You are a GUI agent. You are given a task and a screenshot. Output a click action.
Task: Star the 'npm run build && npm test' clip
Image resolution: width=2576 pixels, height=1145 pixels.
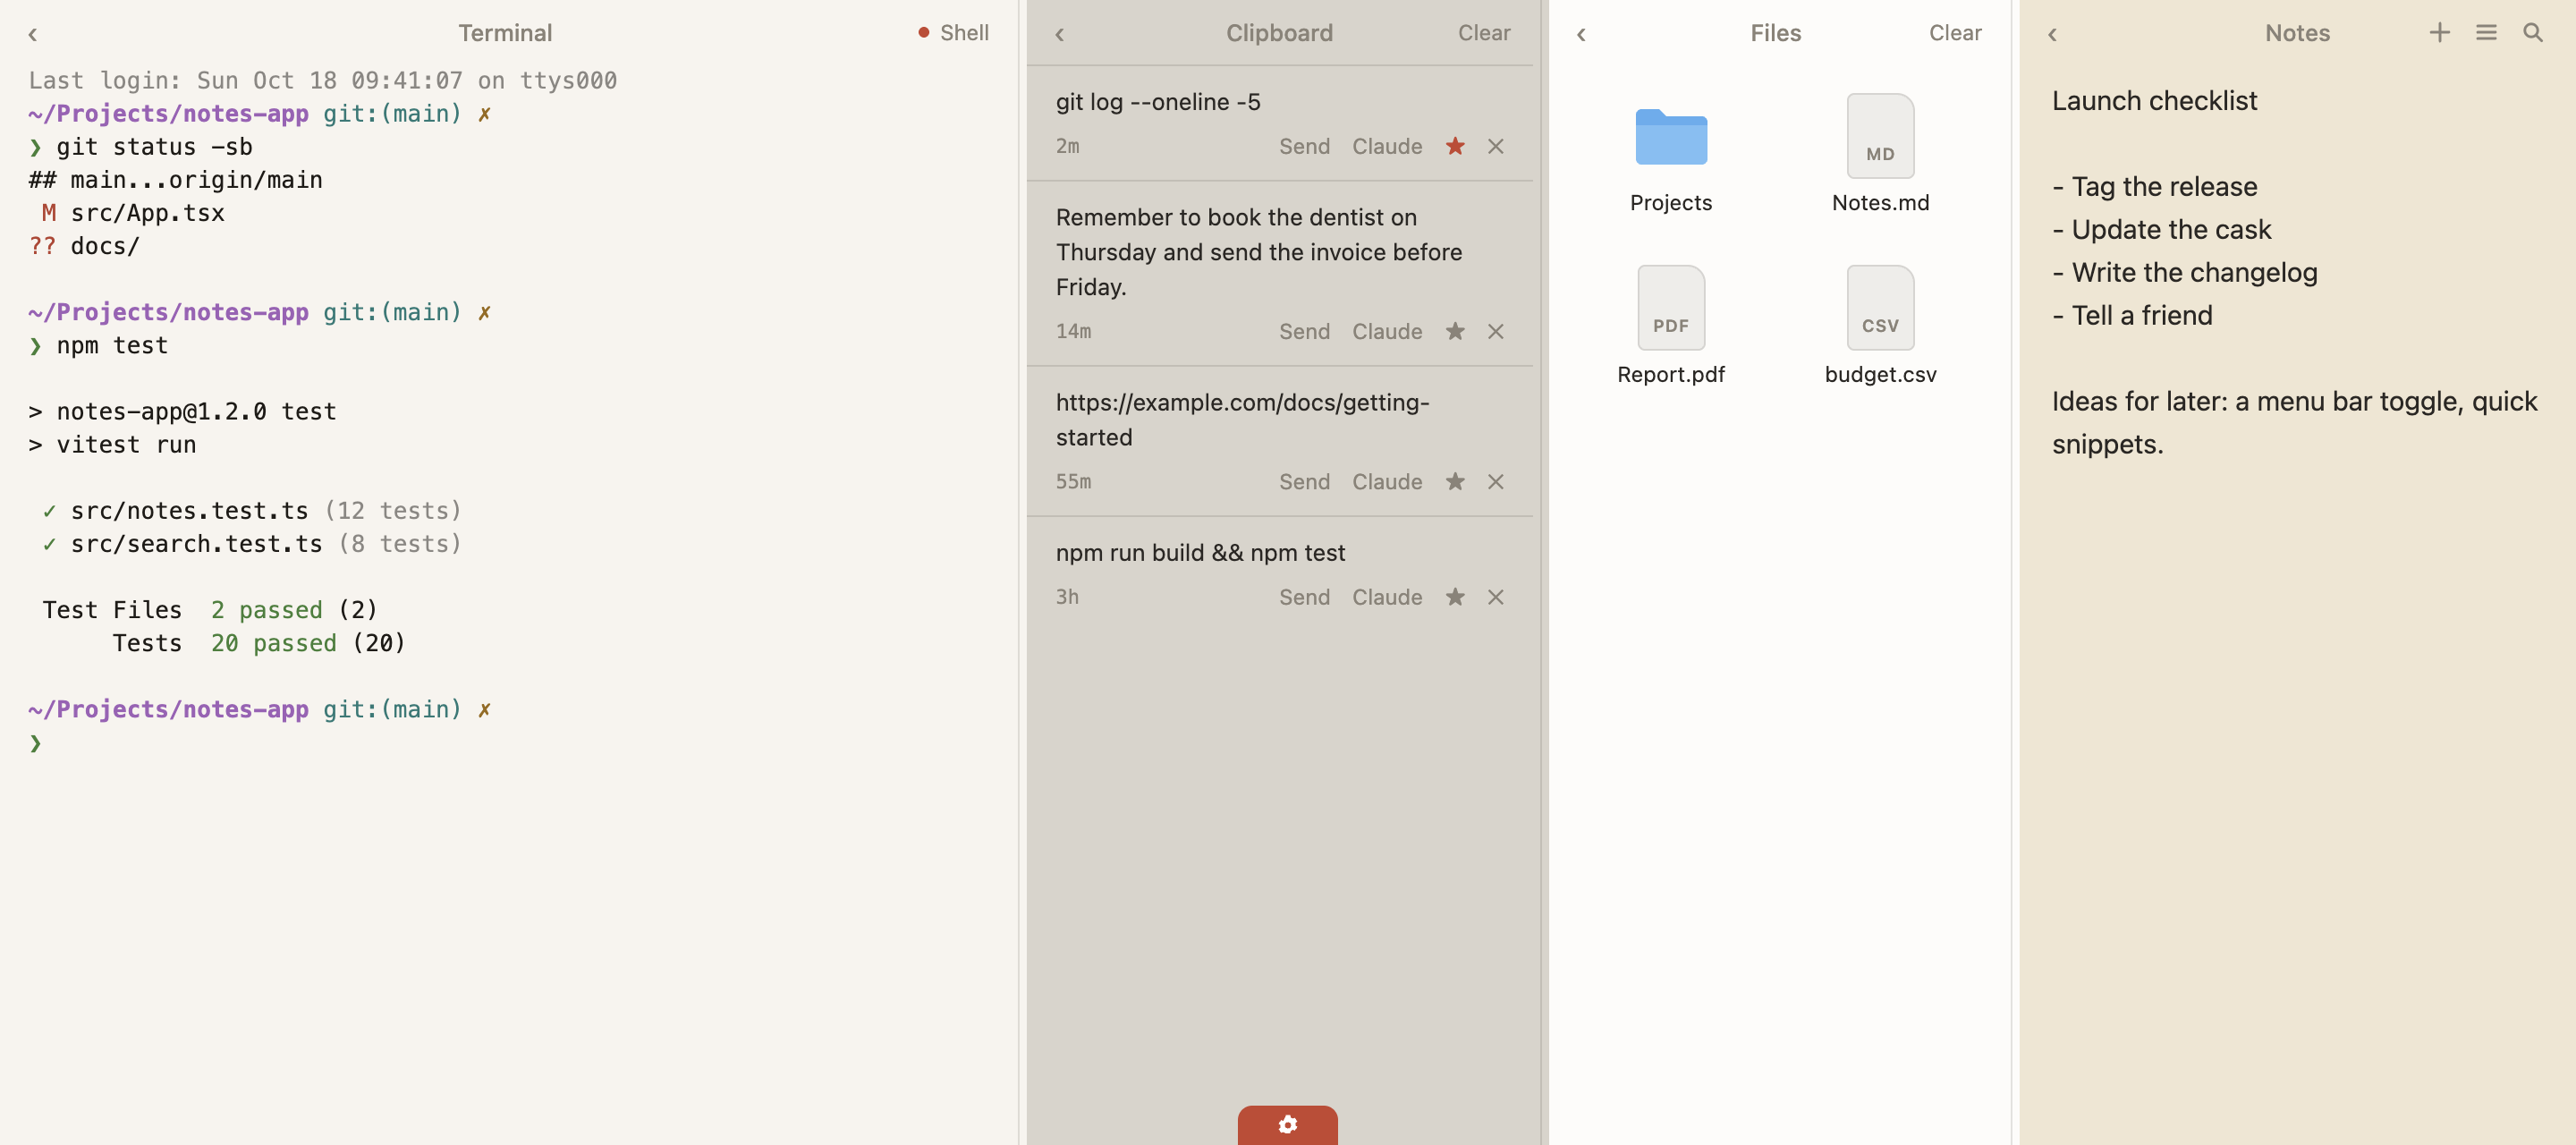click(1455, 597)
